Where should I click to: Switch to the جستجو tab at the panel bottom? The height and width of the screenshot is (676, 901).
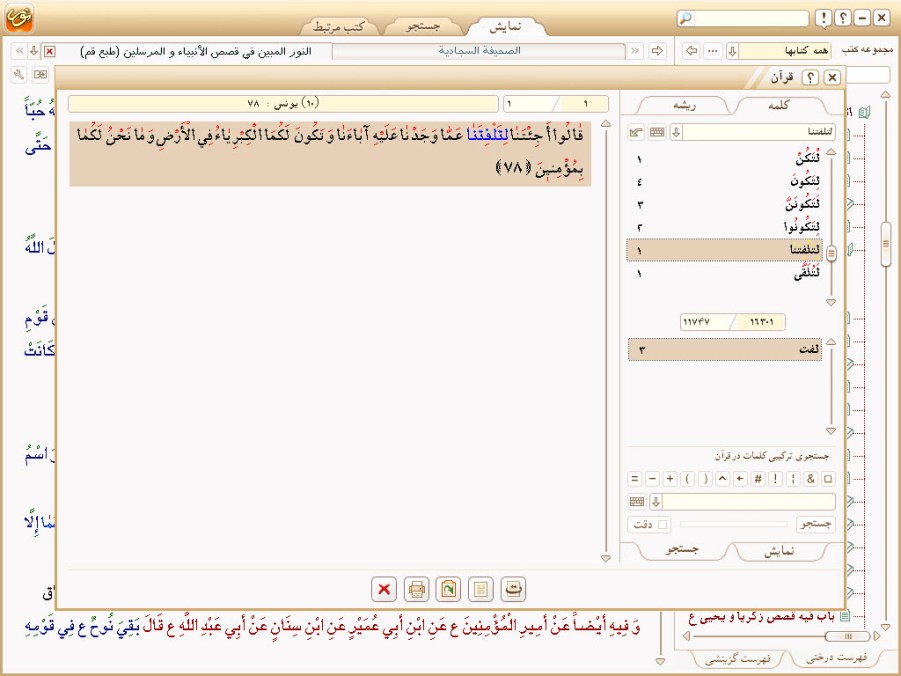683,550
